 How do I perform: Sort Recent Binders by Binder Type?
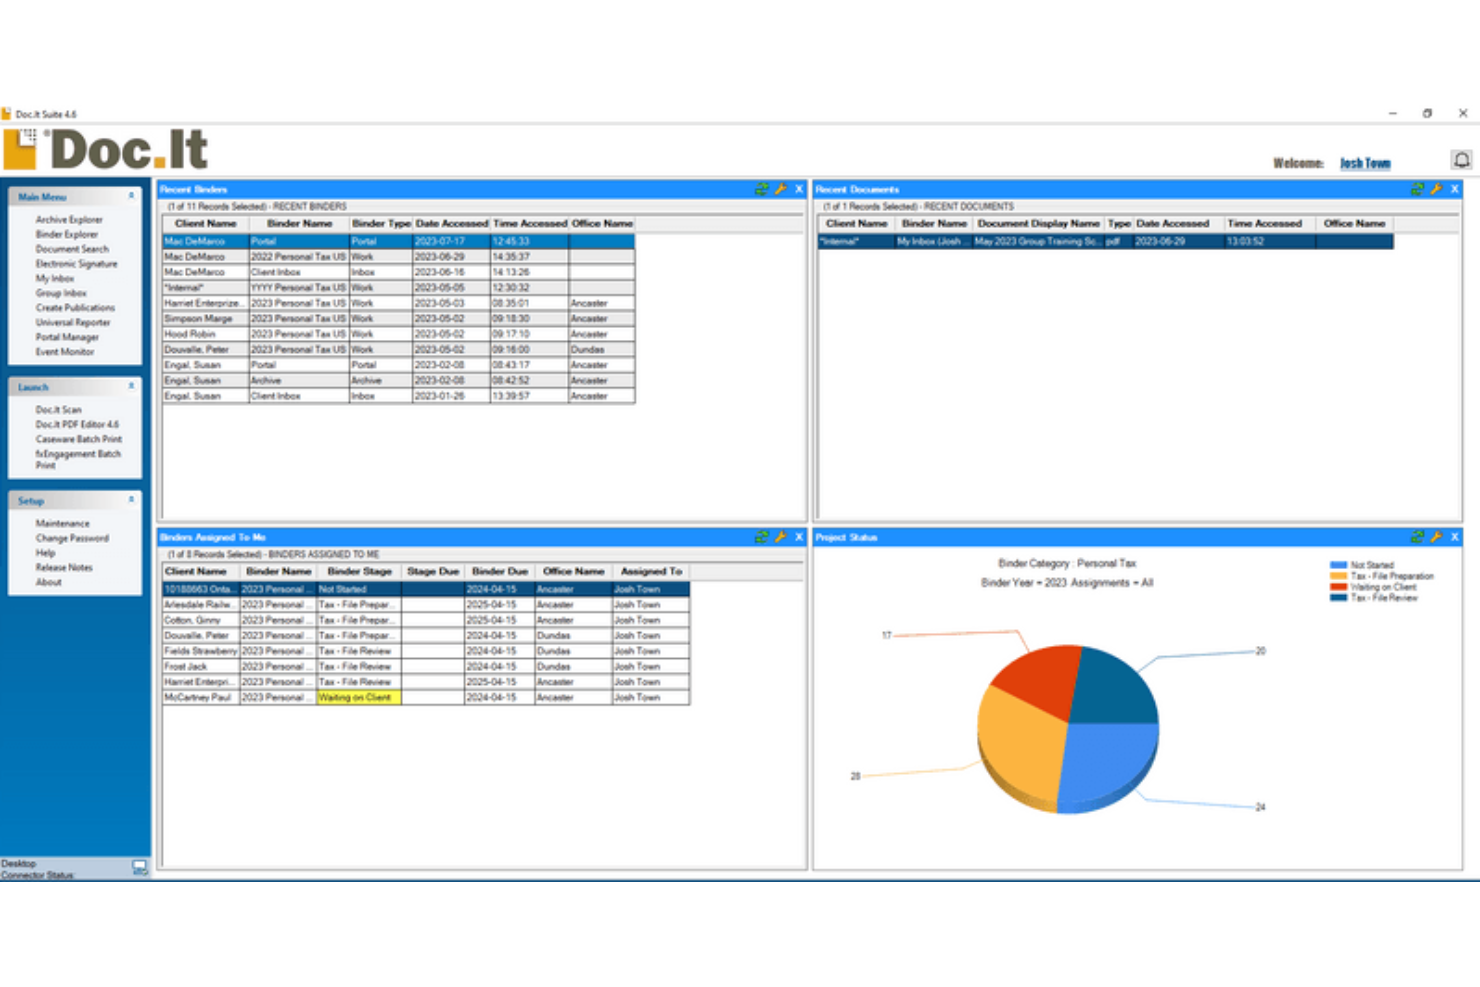coord(381,224)
